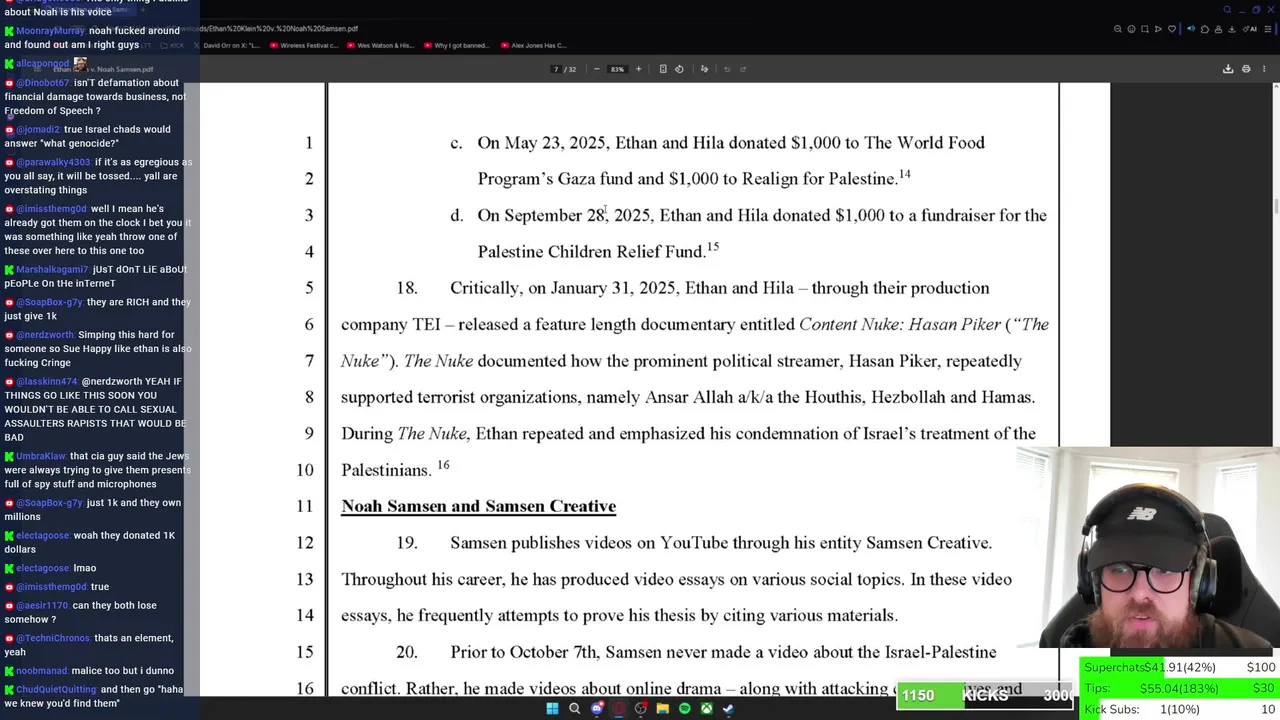Open the 'Alex Jones Has C...' bookmark
The width and height of the screenshot is (1280, 720).
[535, 45]
